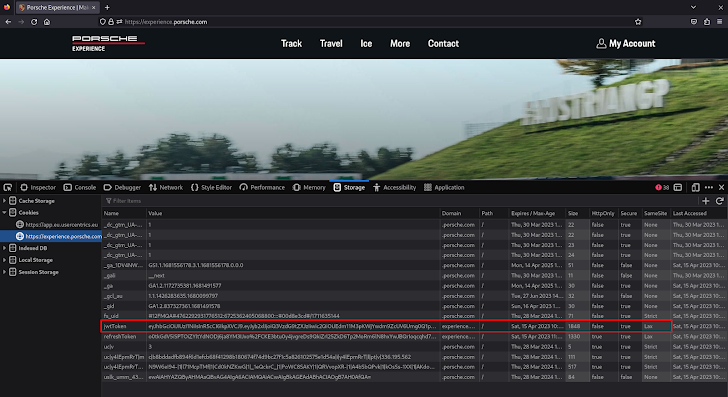
Task: Sort by the Expires / Max-Age header
Action: 537,214
